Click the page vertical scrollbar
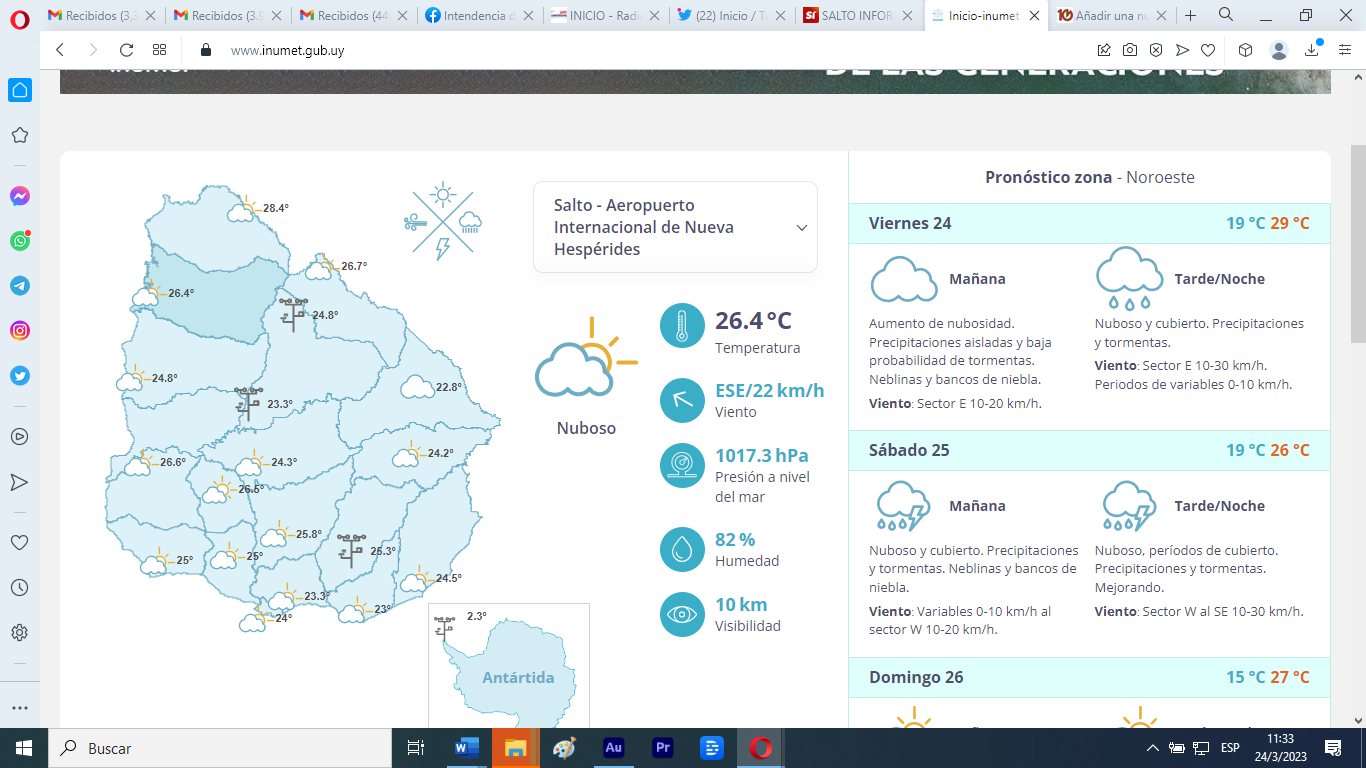 click(x=1357, y=240)
